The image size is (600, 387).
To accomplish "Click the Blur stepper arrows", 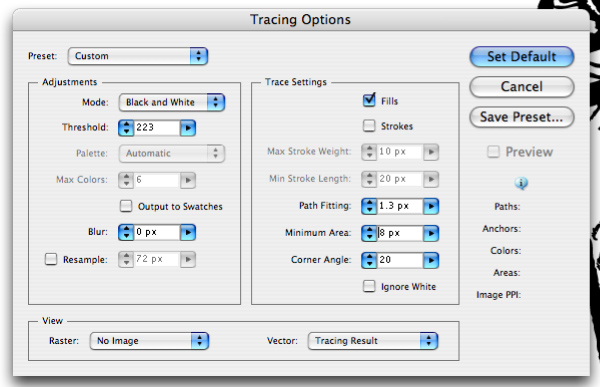I will tap(126, 232).
